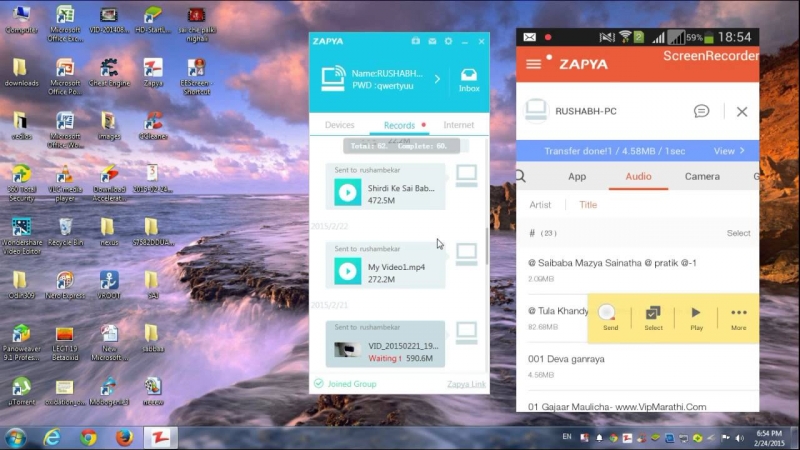Viewport: 800px width, 450px height.
Task: Switch to the Records tab
Action: 399,125
